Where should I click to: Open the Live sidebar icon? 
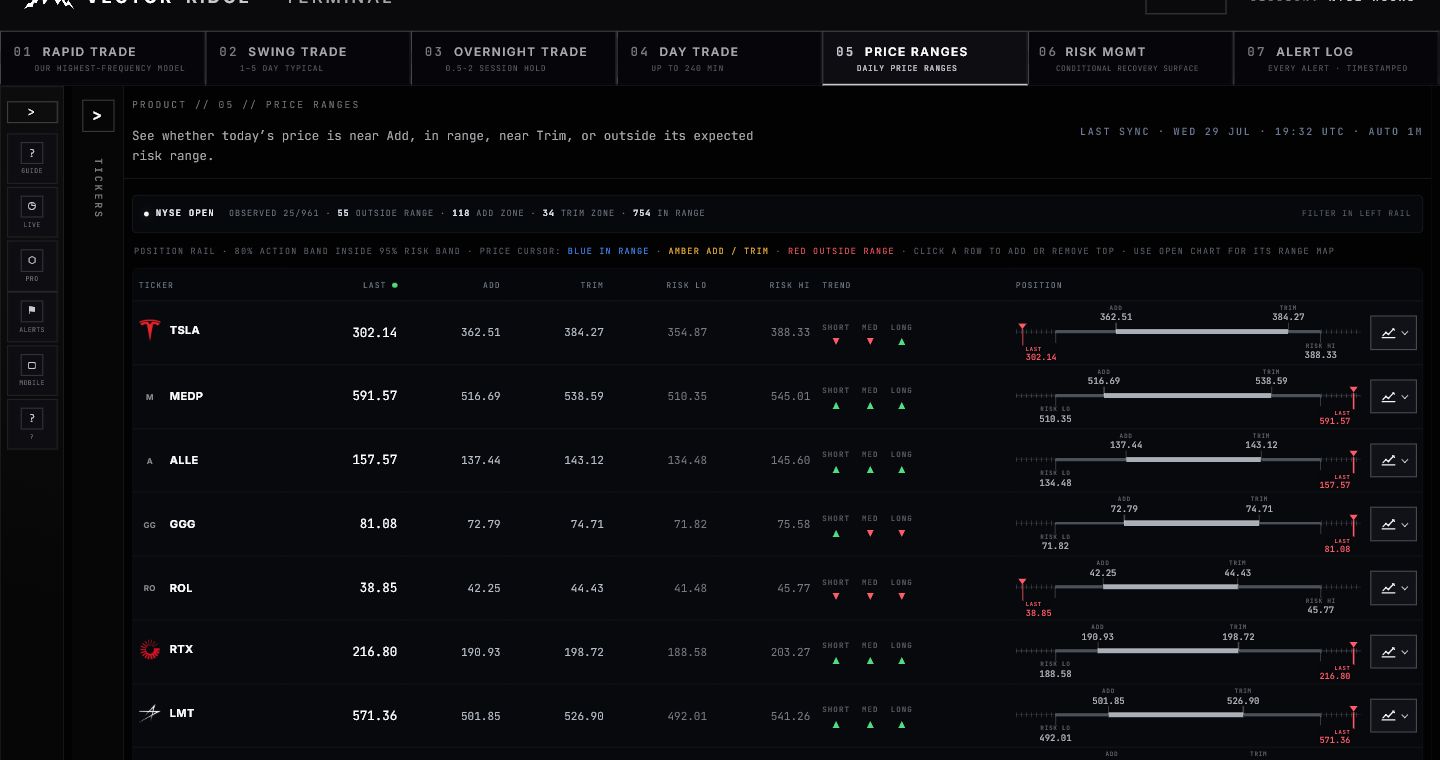point(32,211)
